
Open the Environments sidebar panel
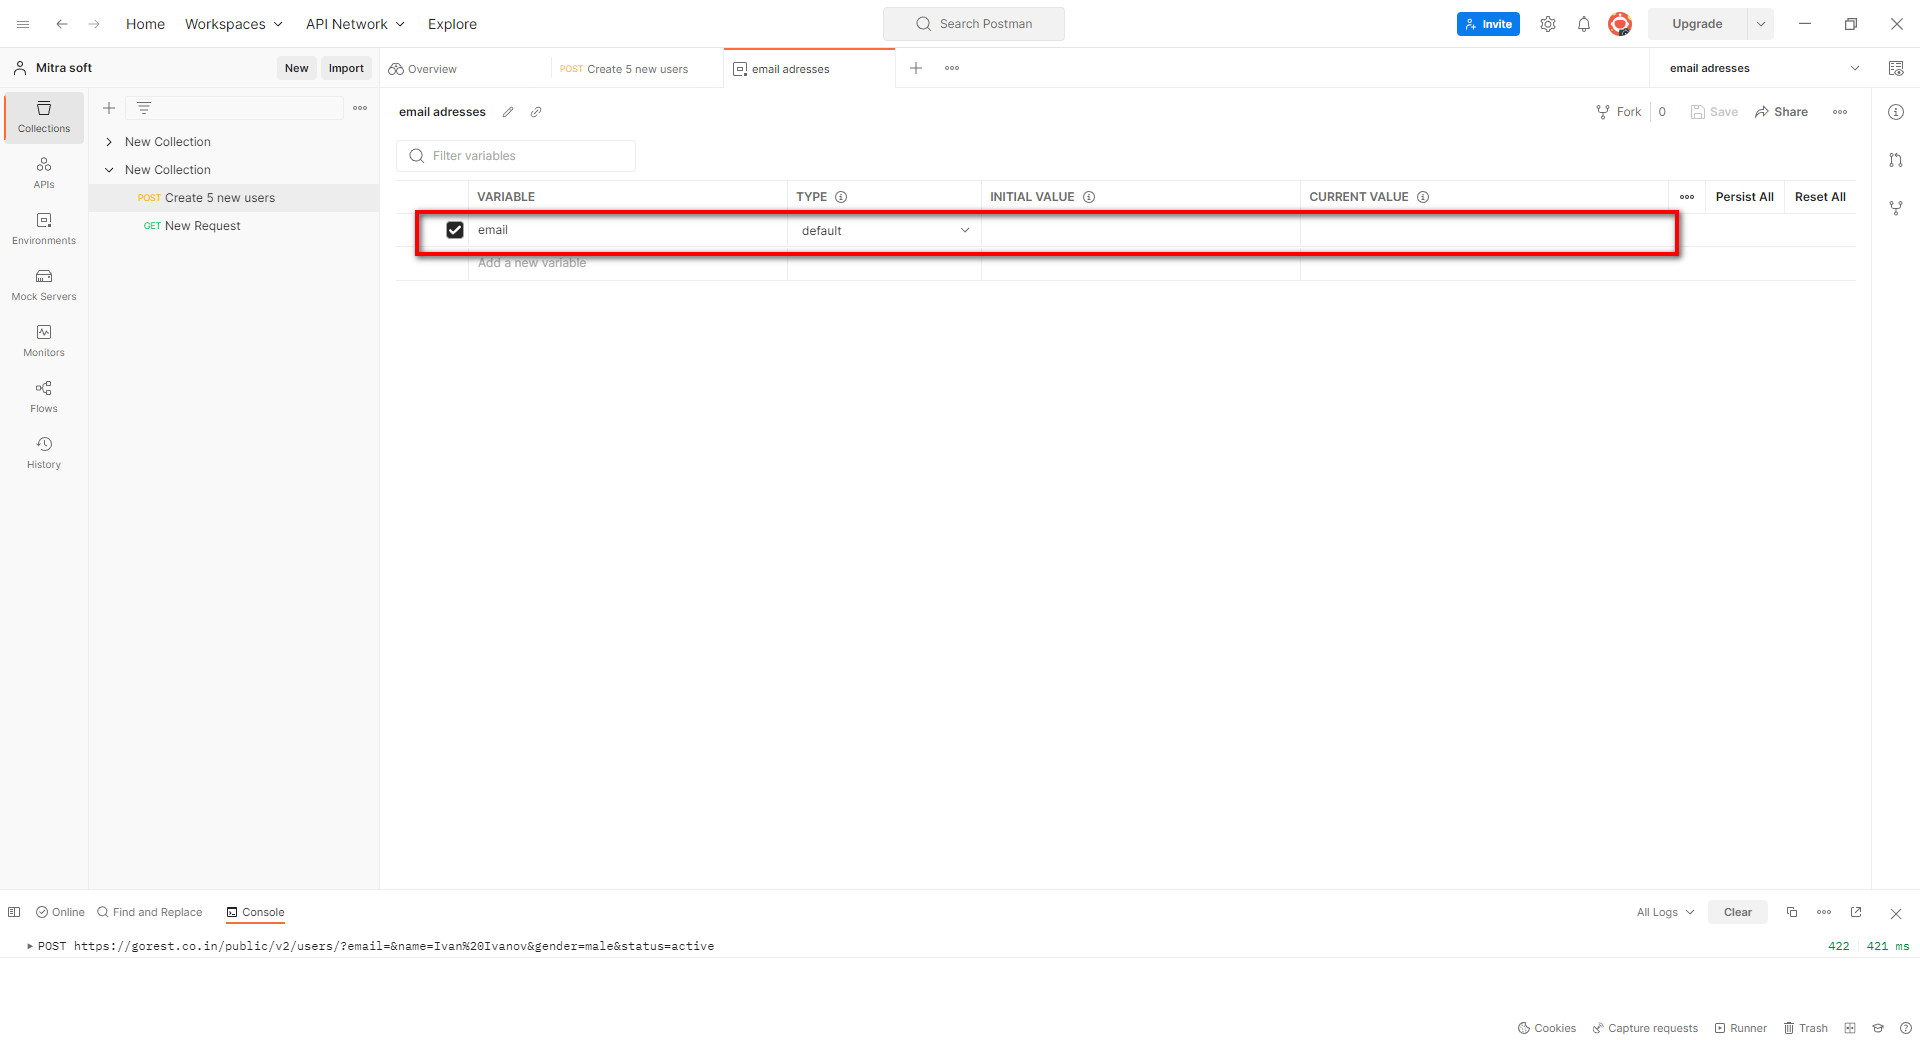point(44,229)
